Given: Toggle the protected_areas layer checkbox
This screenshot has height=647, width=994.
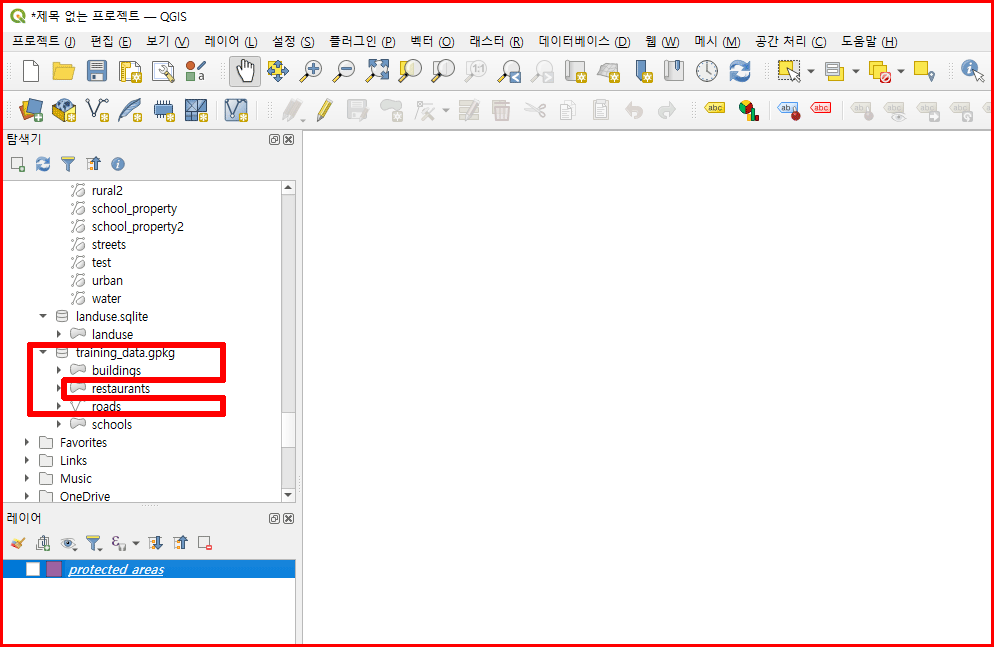Looking at the screenshot, I should pyautogui.click(x=33, y=569).
